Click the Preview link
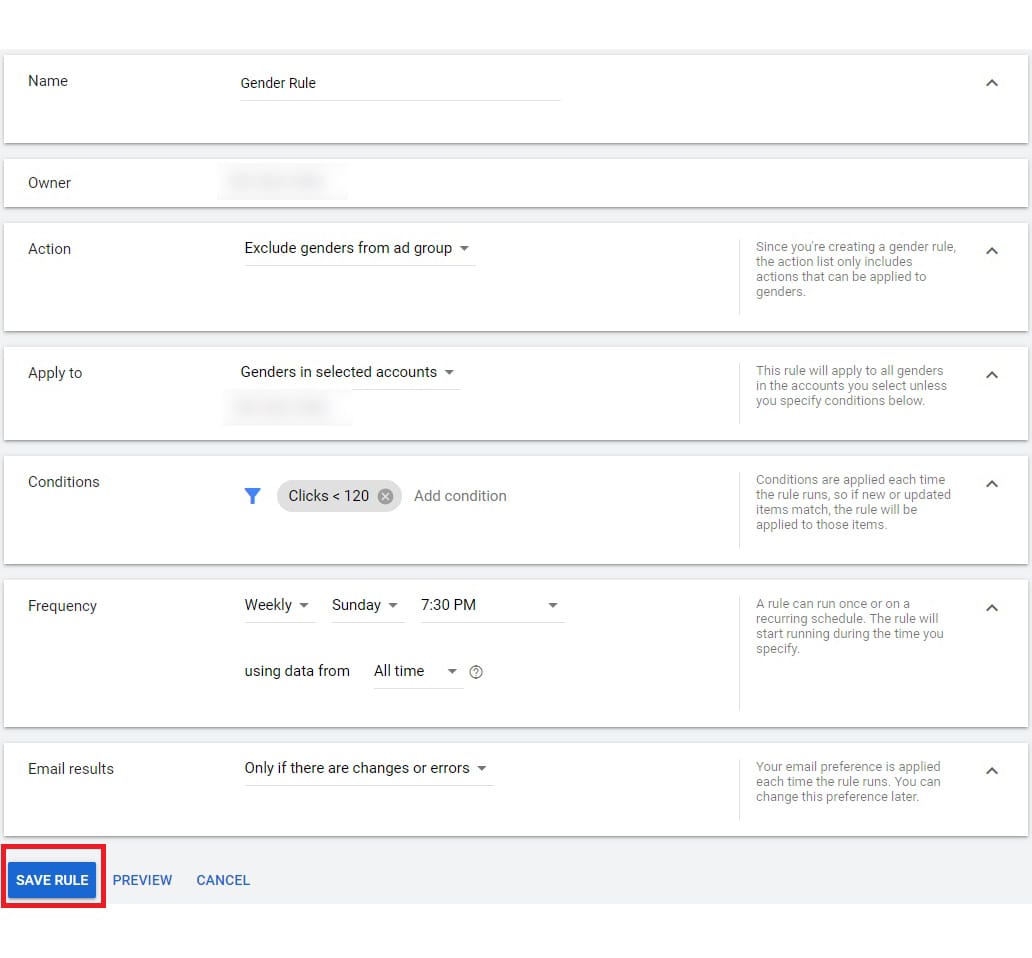 coord(142,880)
